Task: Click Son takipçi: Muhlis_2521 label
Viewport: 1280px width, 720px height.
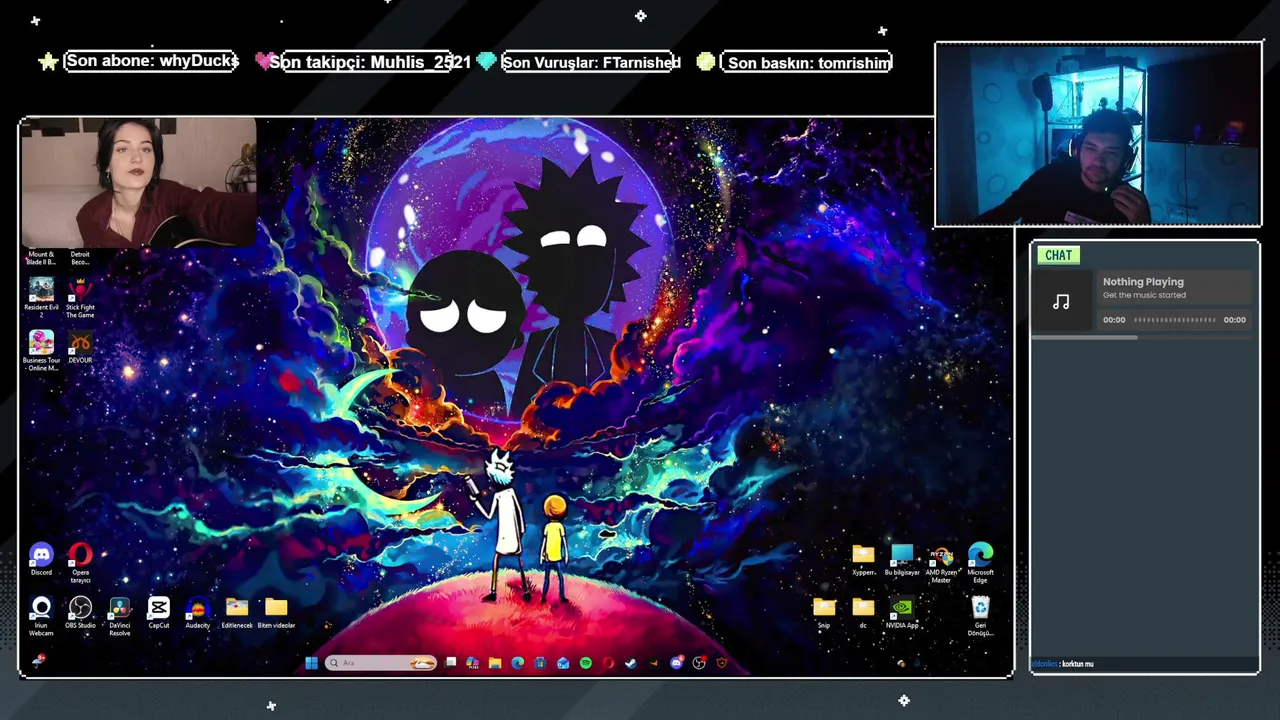Action: pyautogui.click(x=369, y=62)
